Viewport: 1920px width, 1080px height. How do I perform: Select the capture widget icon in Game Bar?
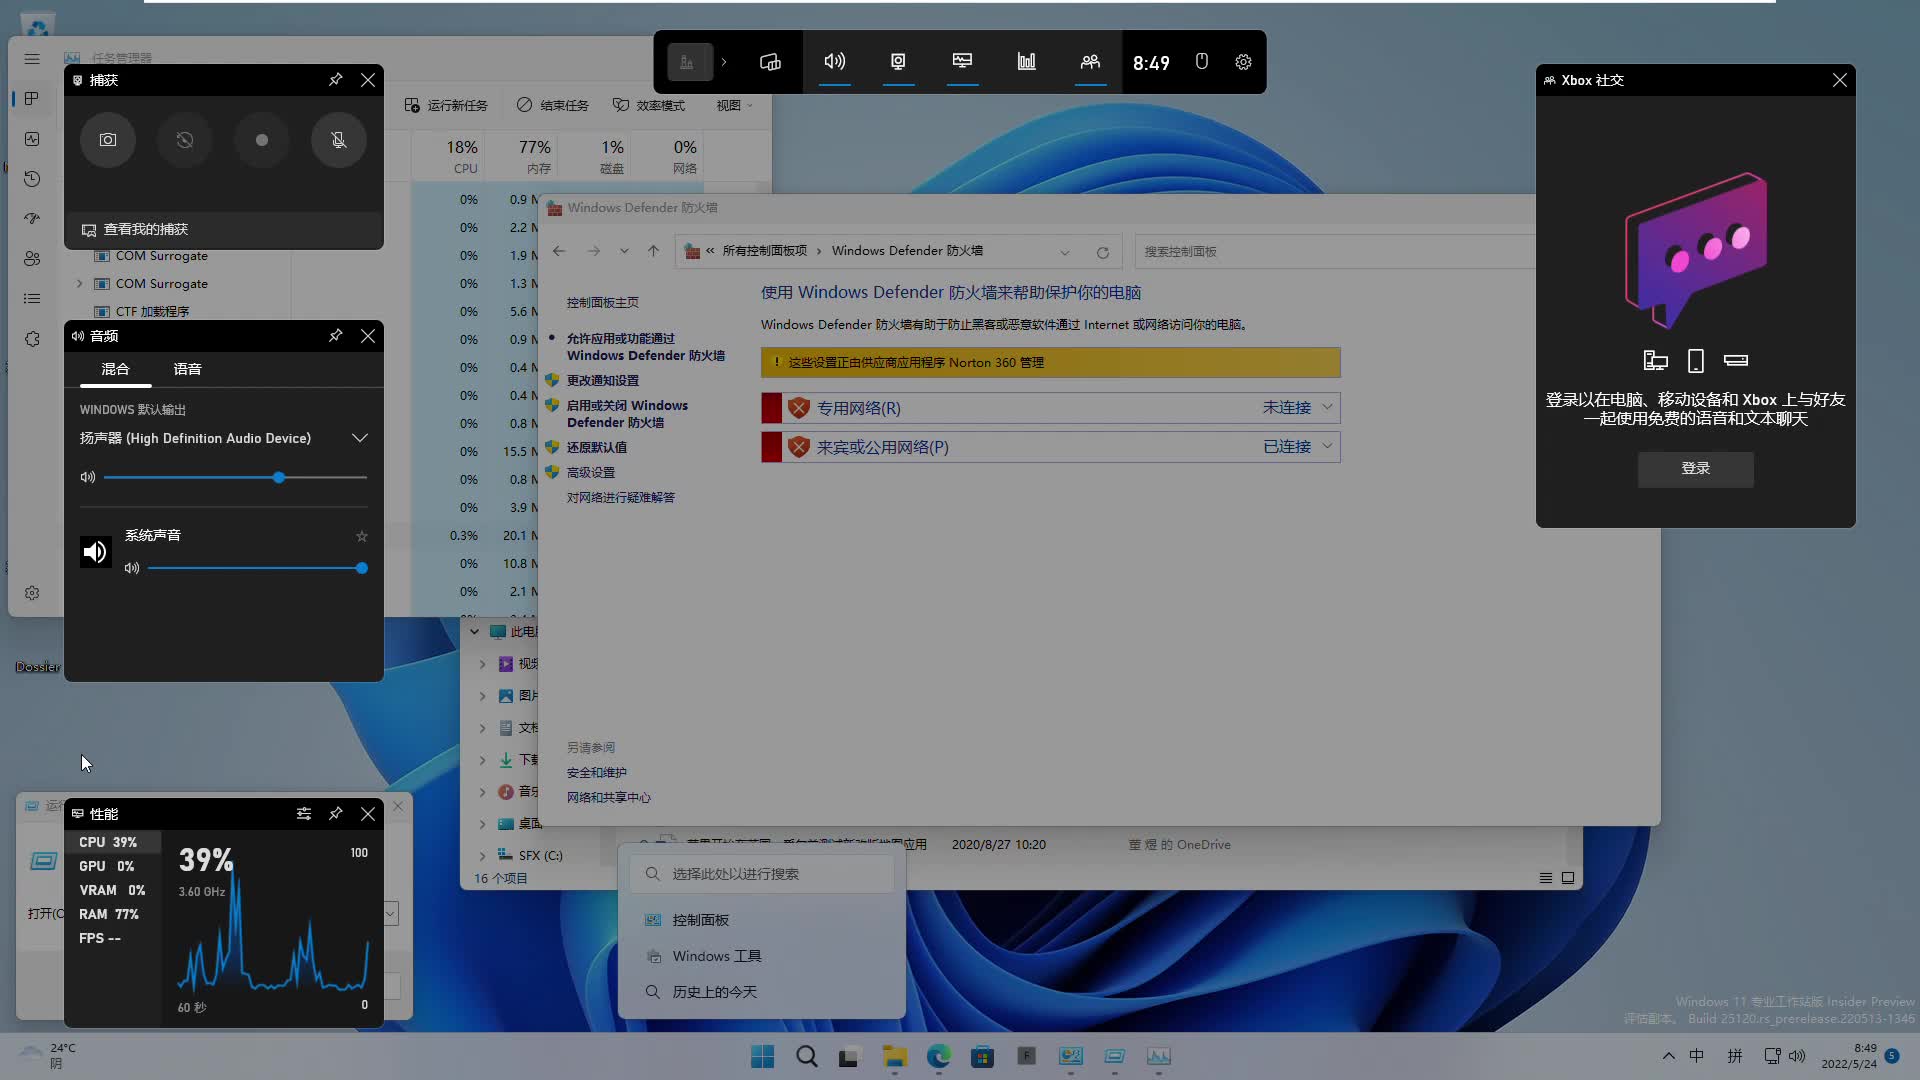click(897, 61)
